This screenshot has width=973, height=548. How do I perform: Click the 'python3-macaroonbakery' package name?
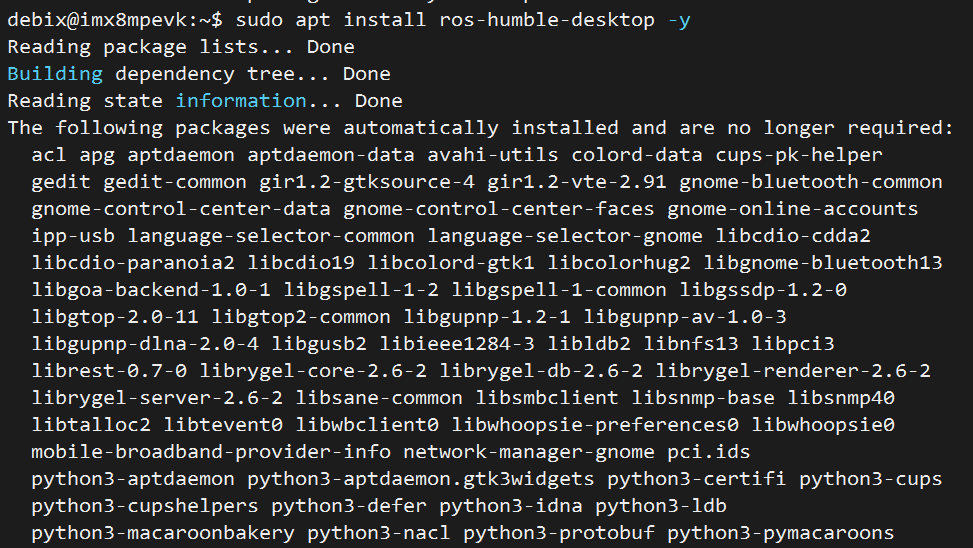(x=163, y=532)
